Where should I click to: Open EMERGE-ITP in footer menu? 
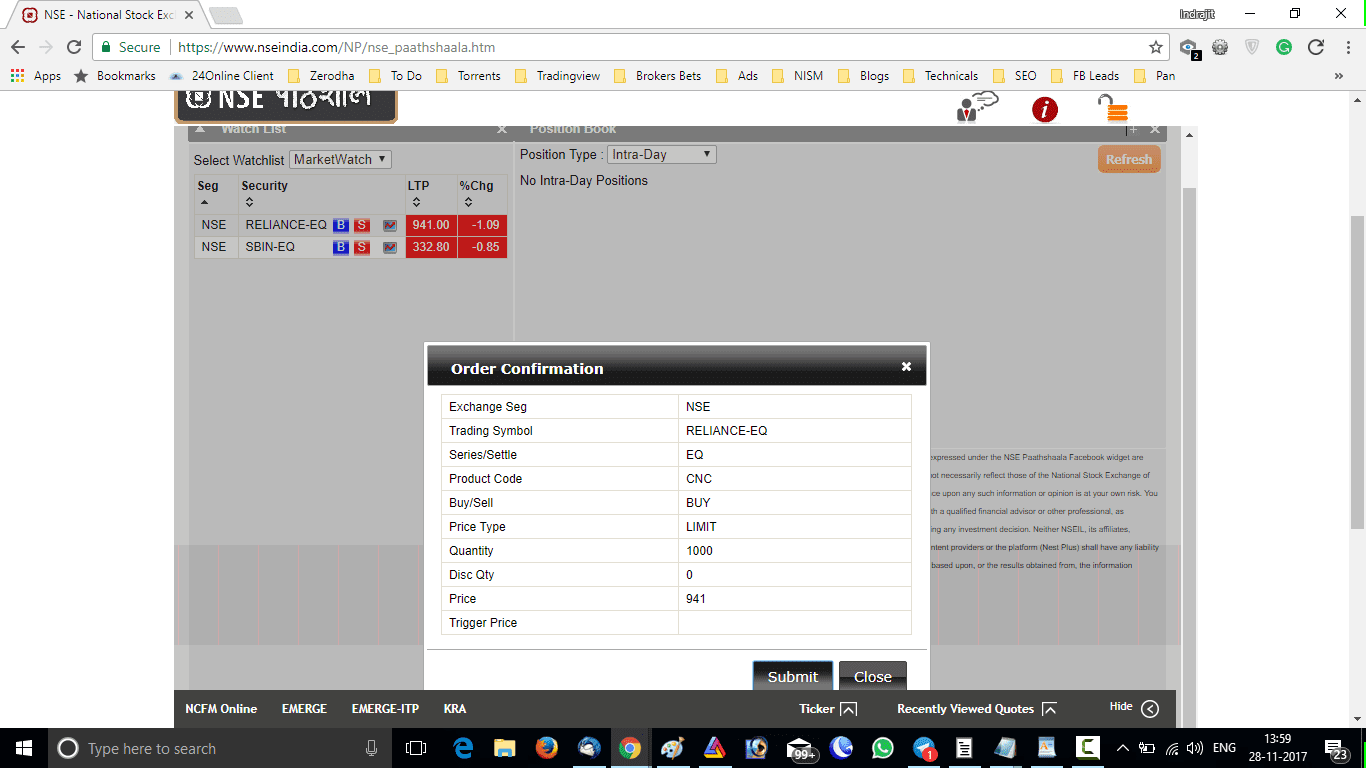point(385,708)
